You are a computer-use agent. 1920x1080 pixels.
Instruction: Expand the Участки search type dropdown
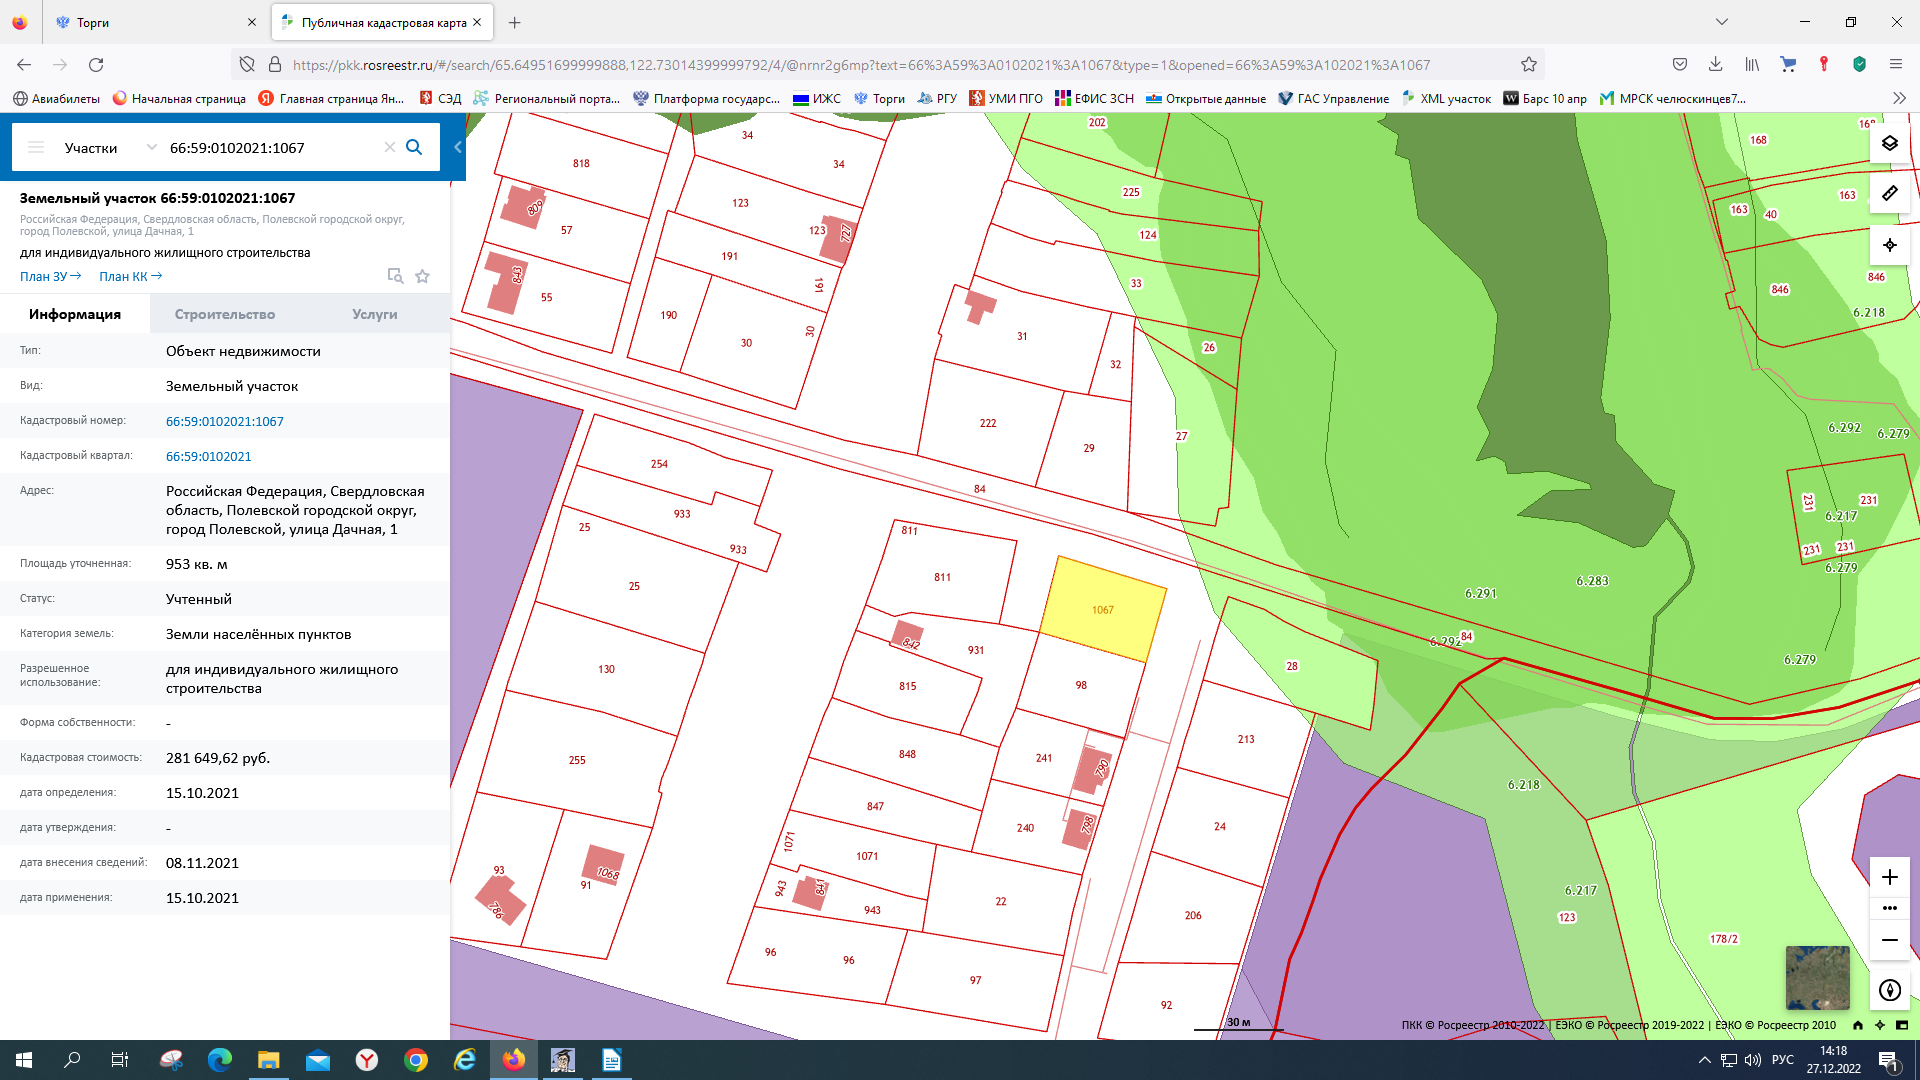tap(151, 147)
